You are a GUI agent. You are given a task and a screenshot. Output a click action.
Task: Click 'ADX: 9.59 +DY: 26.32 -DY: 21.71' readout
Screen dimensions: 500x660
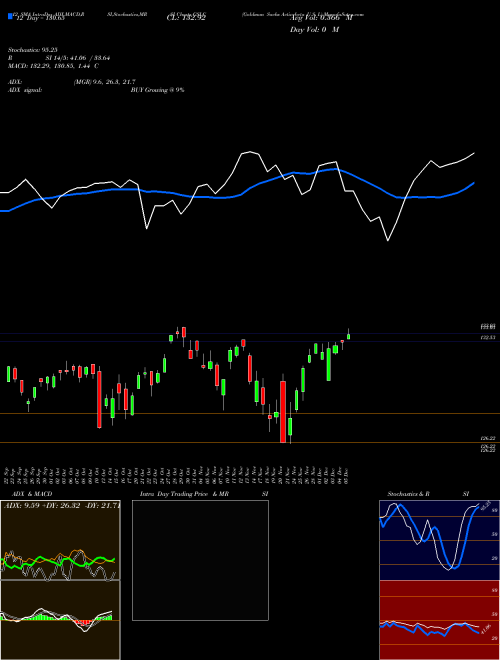coord(61,505)
